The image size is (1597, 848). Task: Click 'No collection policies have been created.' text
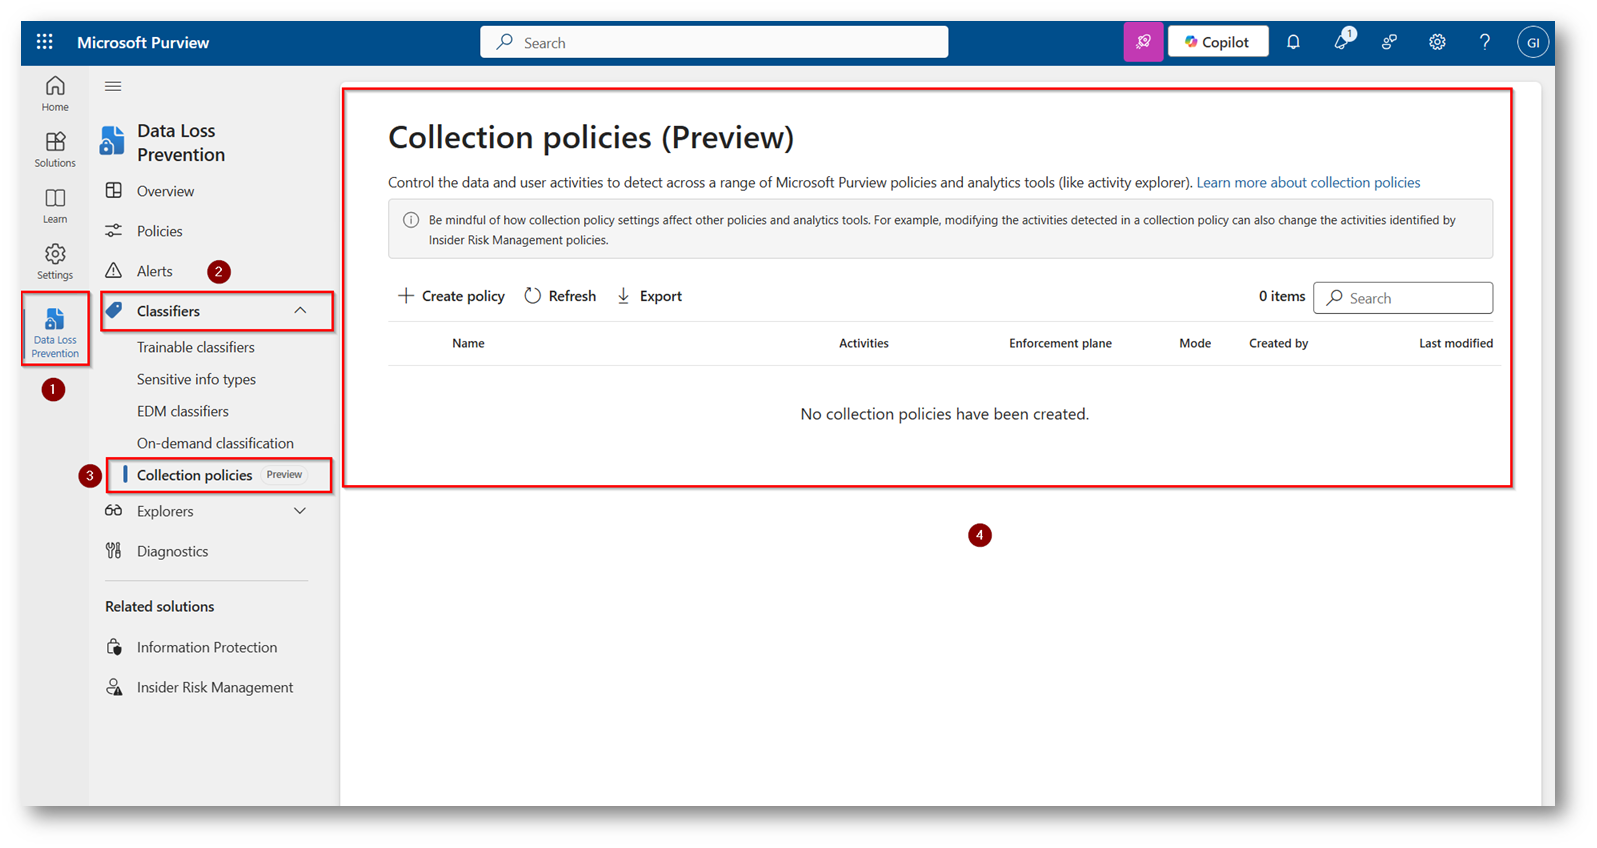pyautogui.click(x=944, y=414)
